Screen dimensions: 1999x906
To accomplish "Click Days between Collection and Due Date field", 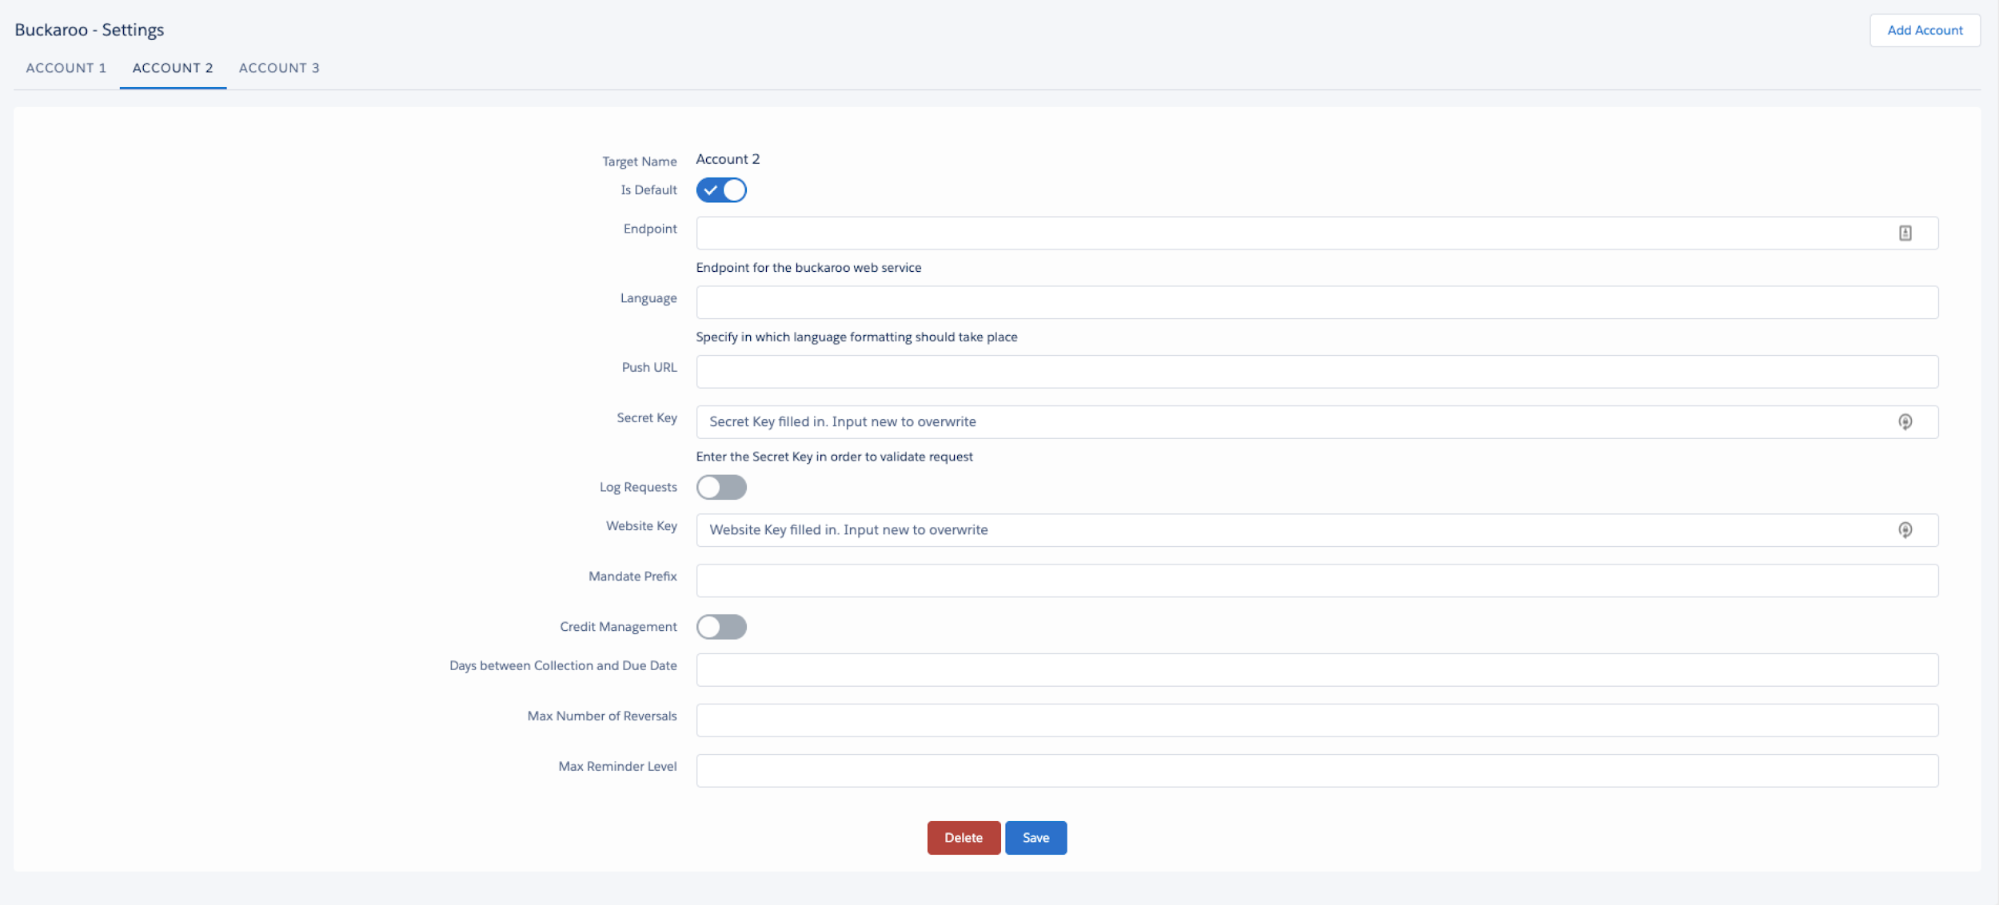I will 1316,670.
